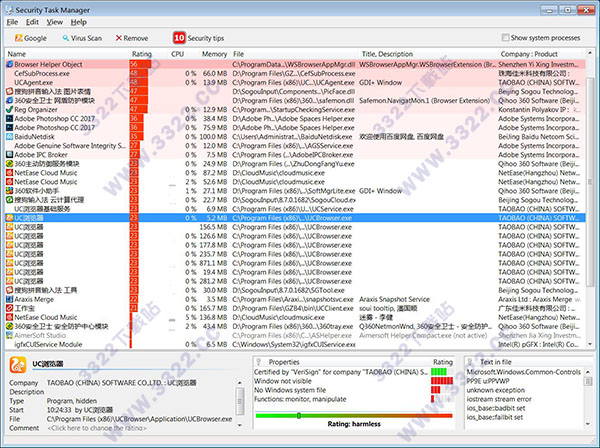
Task: Click the BaiduNetdisk process icon
Action: [10, 137]
